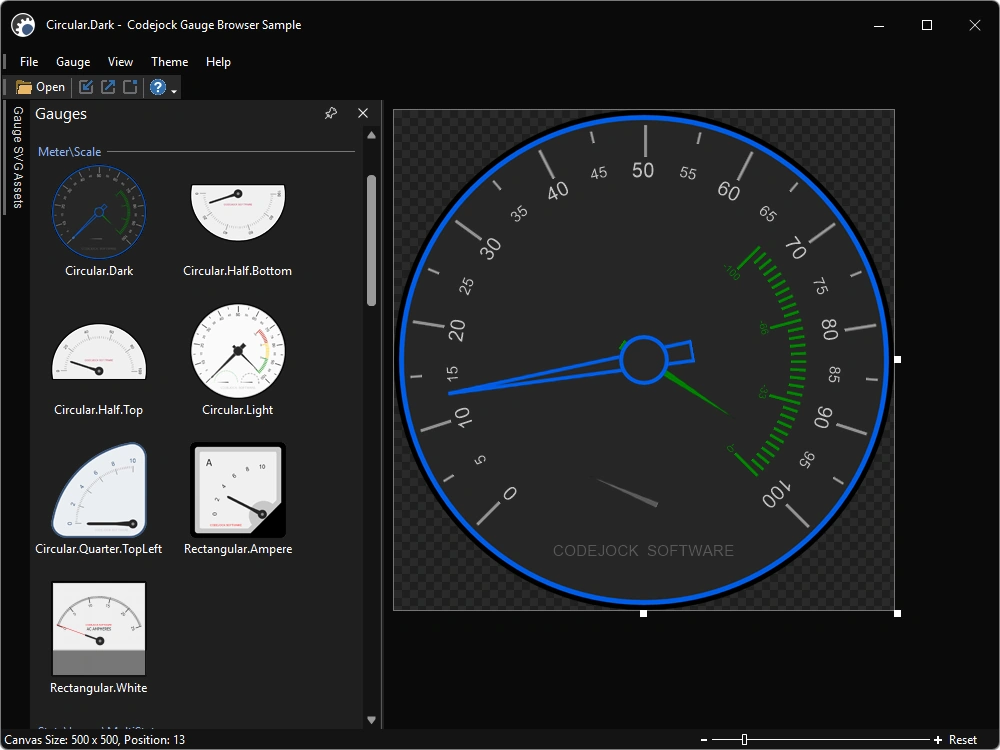Open the Theme menu
Screen dimensions: 1000x750
coord(169,62)
